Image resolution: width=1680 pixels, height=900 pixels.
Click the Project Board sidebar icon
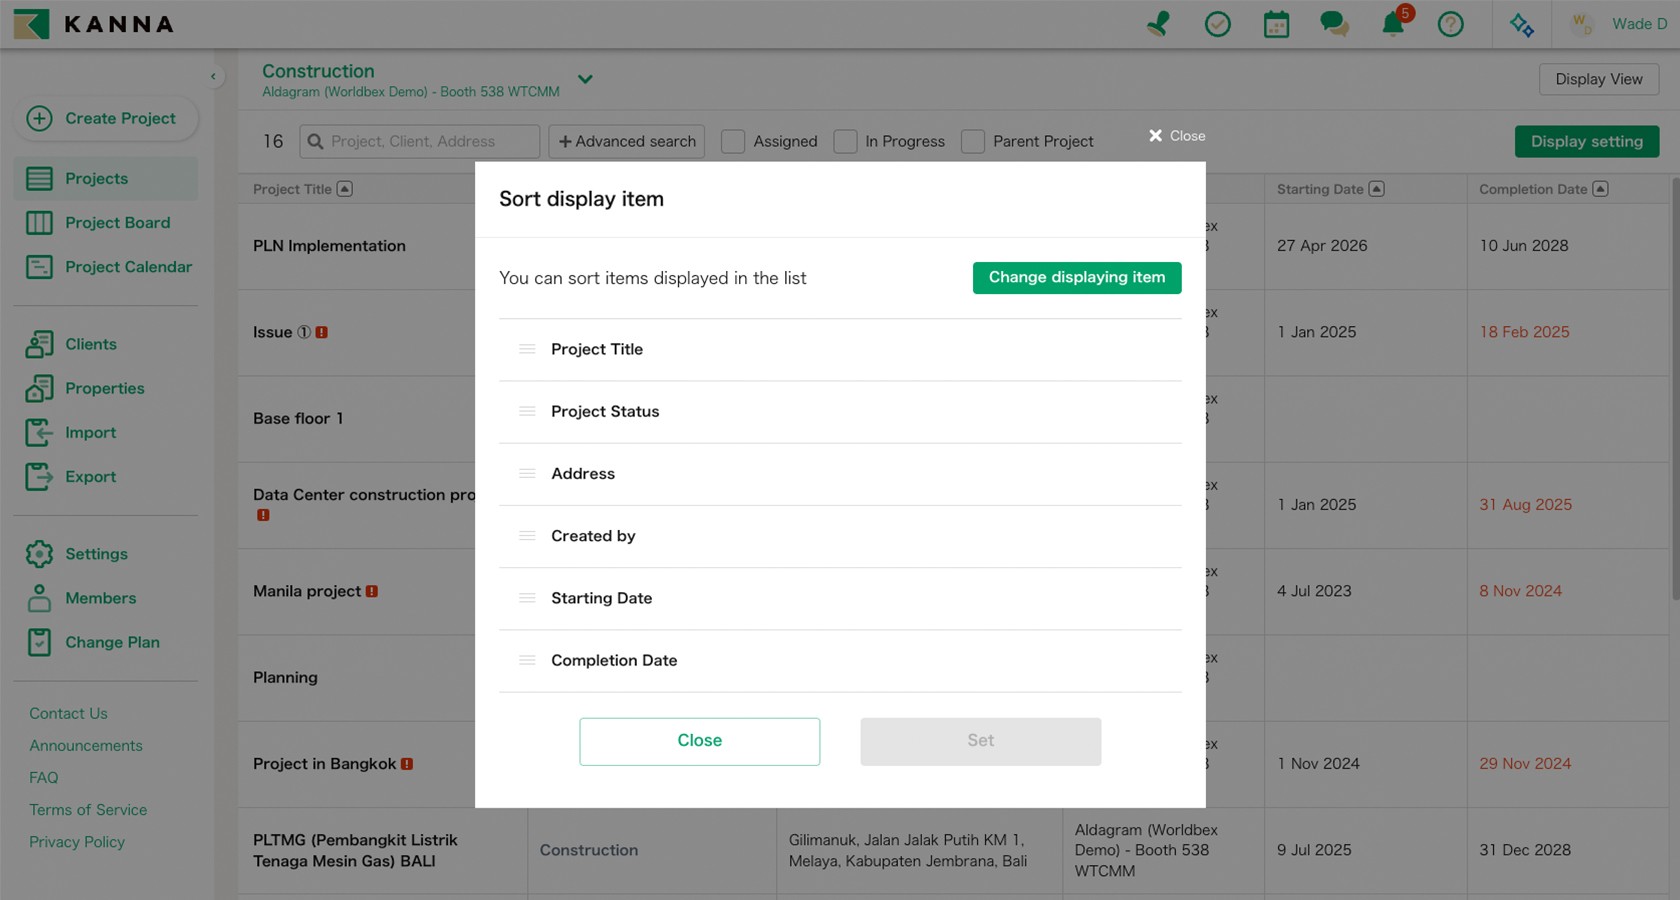(39, 223)
